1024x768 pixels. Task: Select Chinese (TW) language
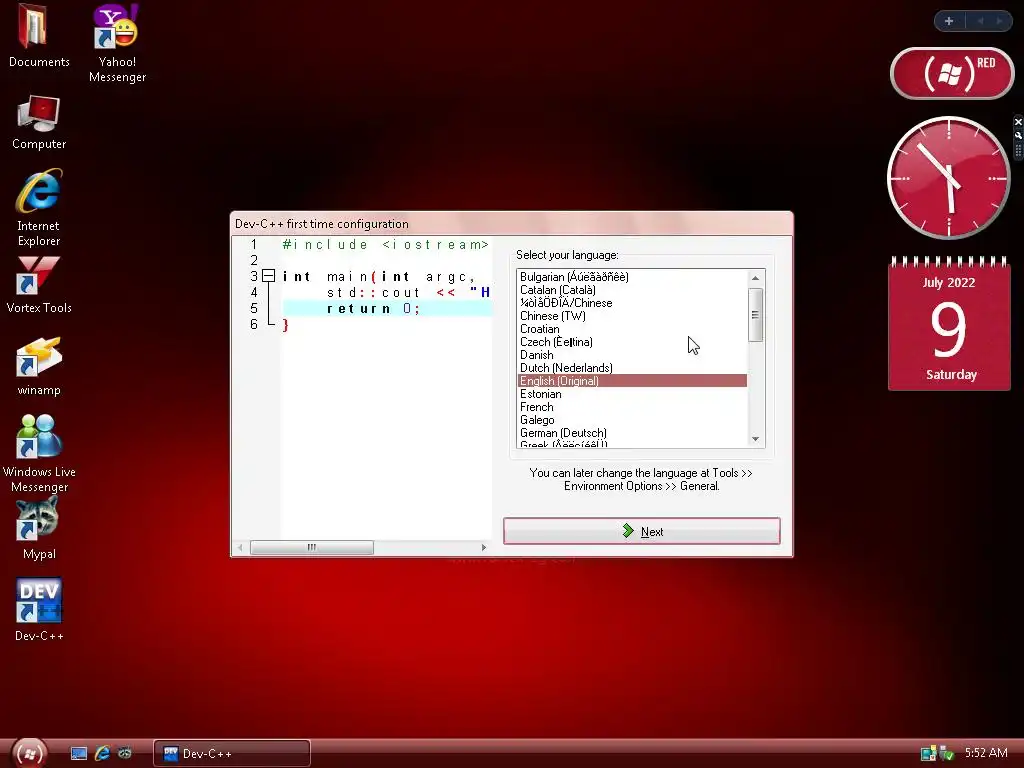(x=632, y=316)
